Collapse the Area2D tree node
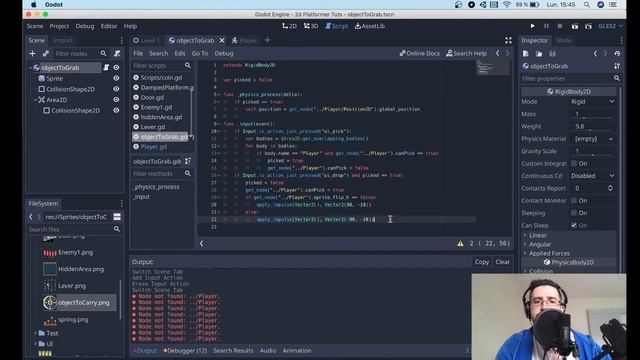The height and width of the screenshot is (360, 640). [36, 99]
